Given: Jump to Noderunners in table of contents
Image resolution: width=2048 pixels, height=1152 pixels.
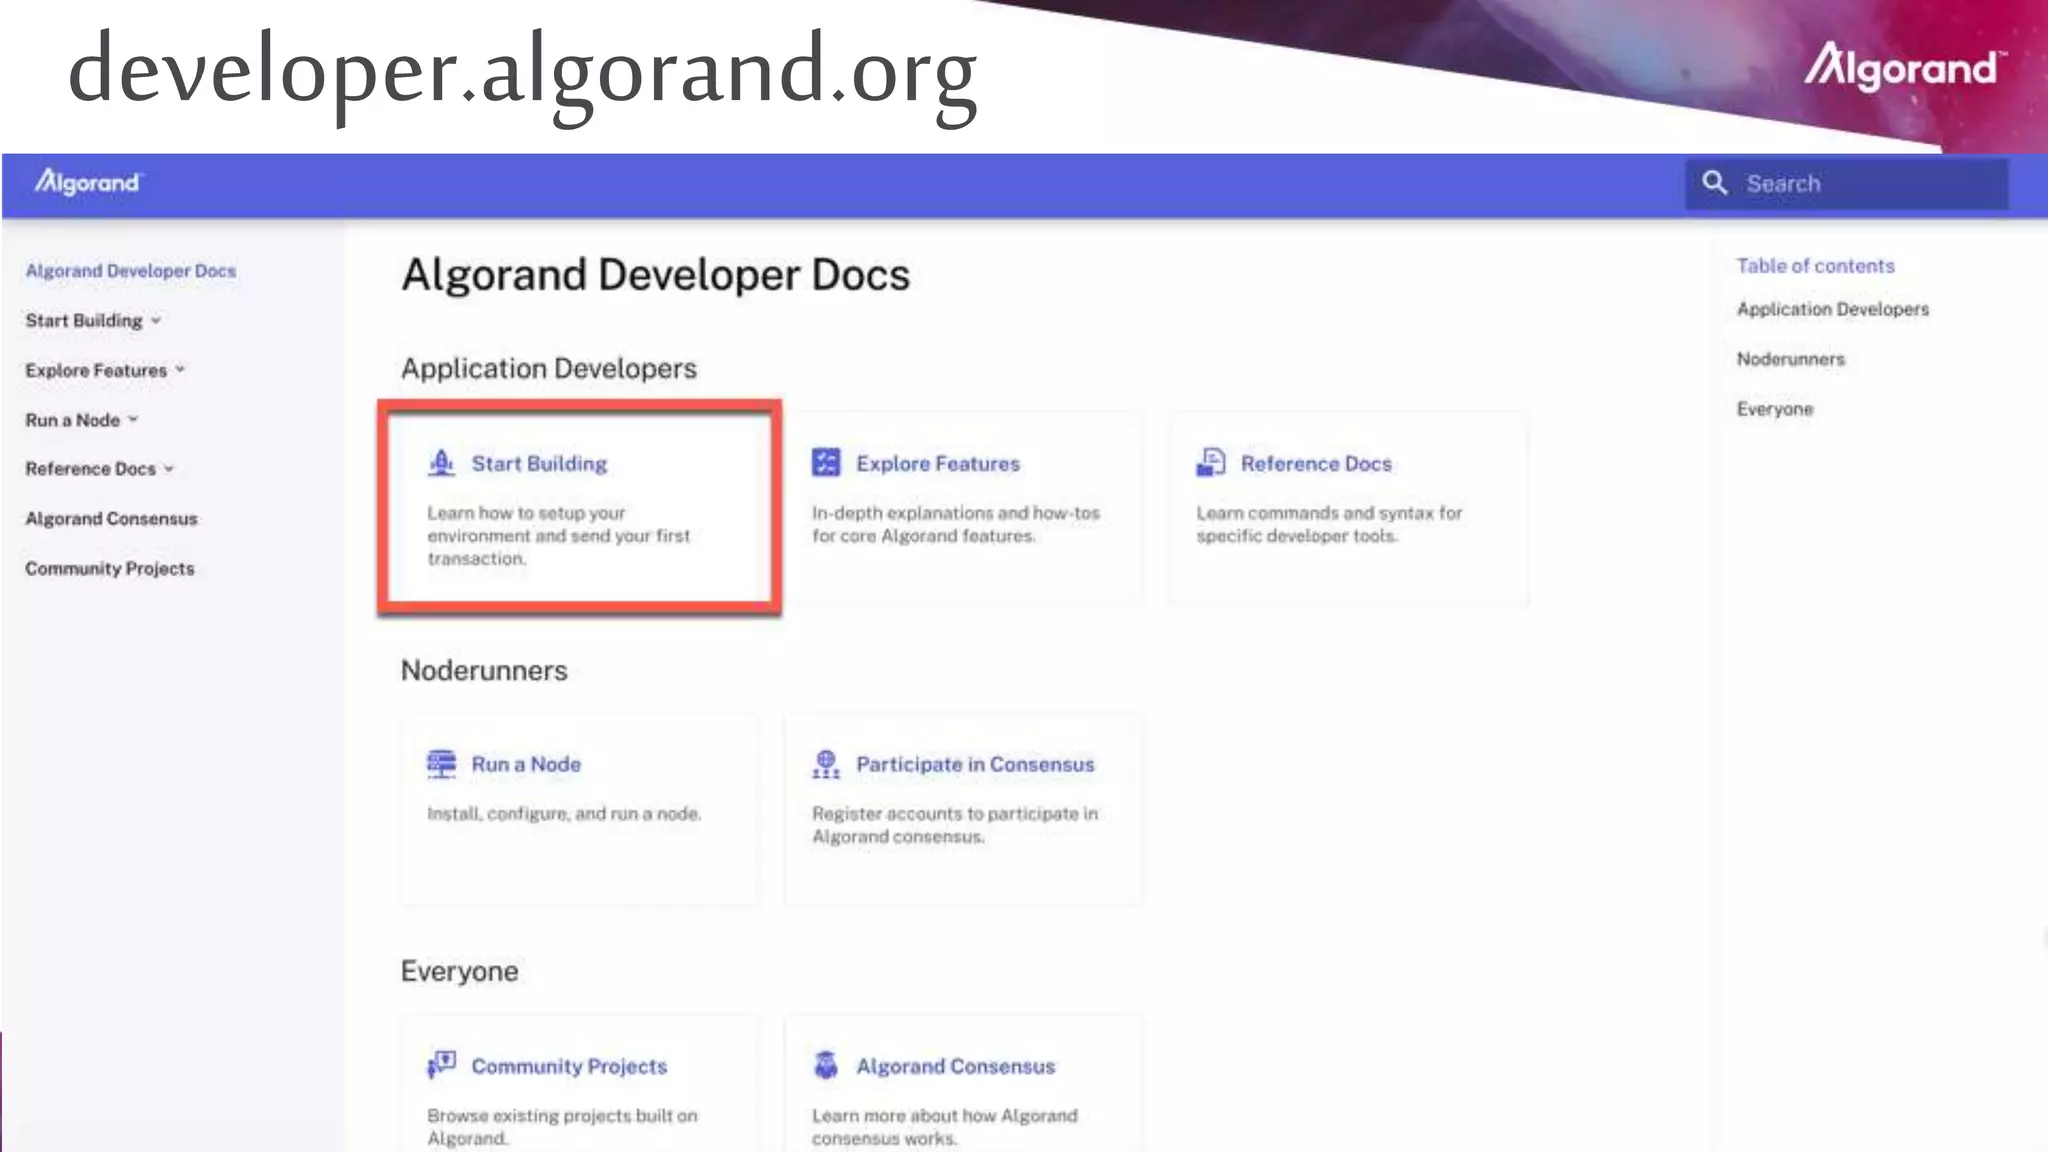Looking at the screenshot, I should [x=1790, y=359].
